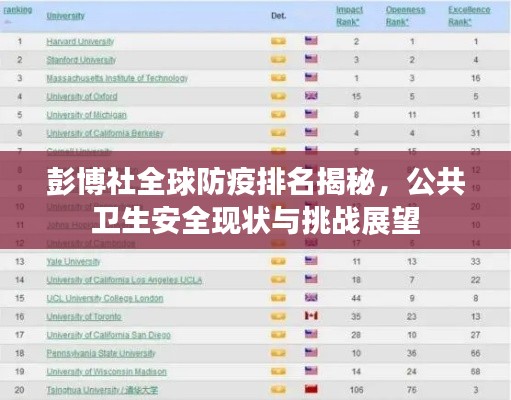Click the UK flag in University of Oxford row

coord(311,96)
